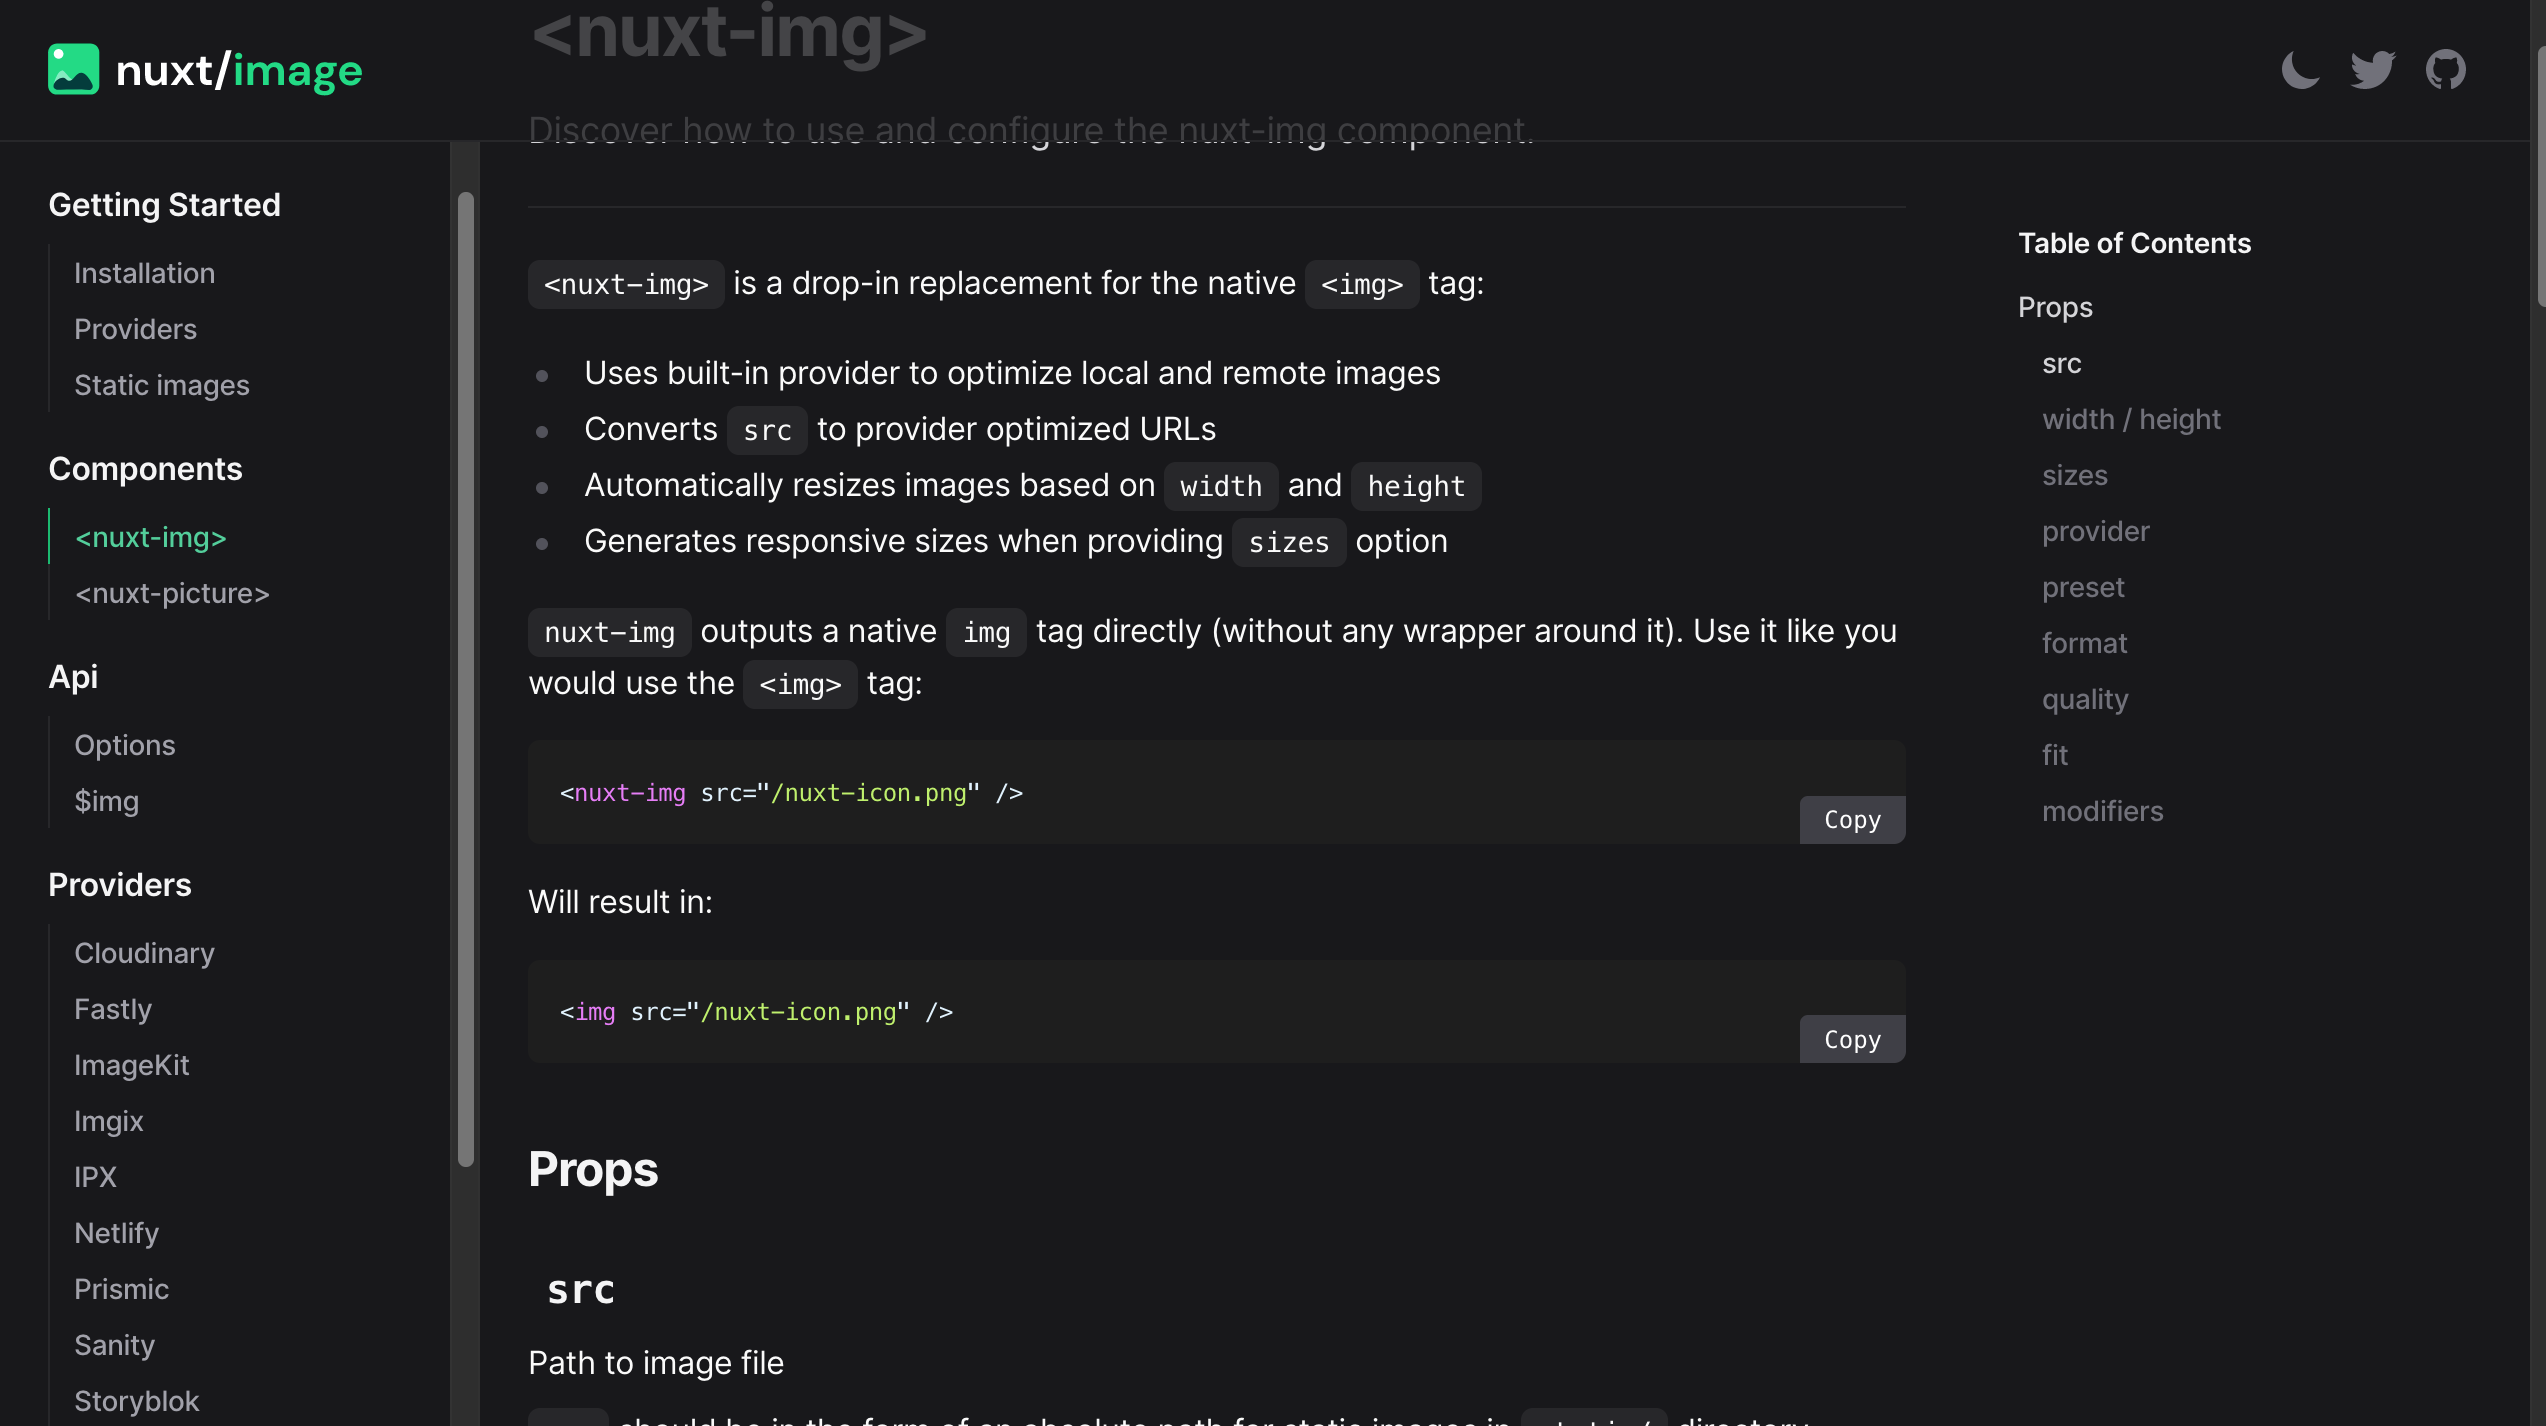Jump to the provider section via table of contents
Screen dimensions: 2546x1426
[x=2095, y=531]
